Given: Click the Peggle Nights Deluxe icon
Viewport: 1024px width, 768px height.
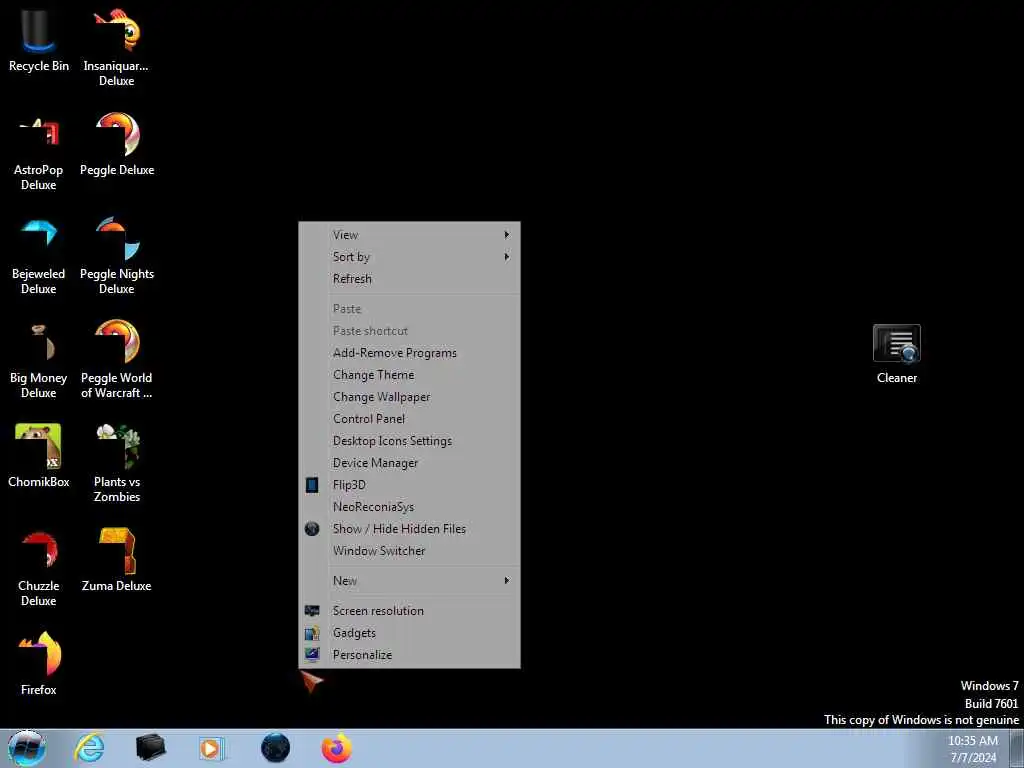Looking at the screenshot, I should [117, 255].
